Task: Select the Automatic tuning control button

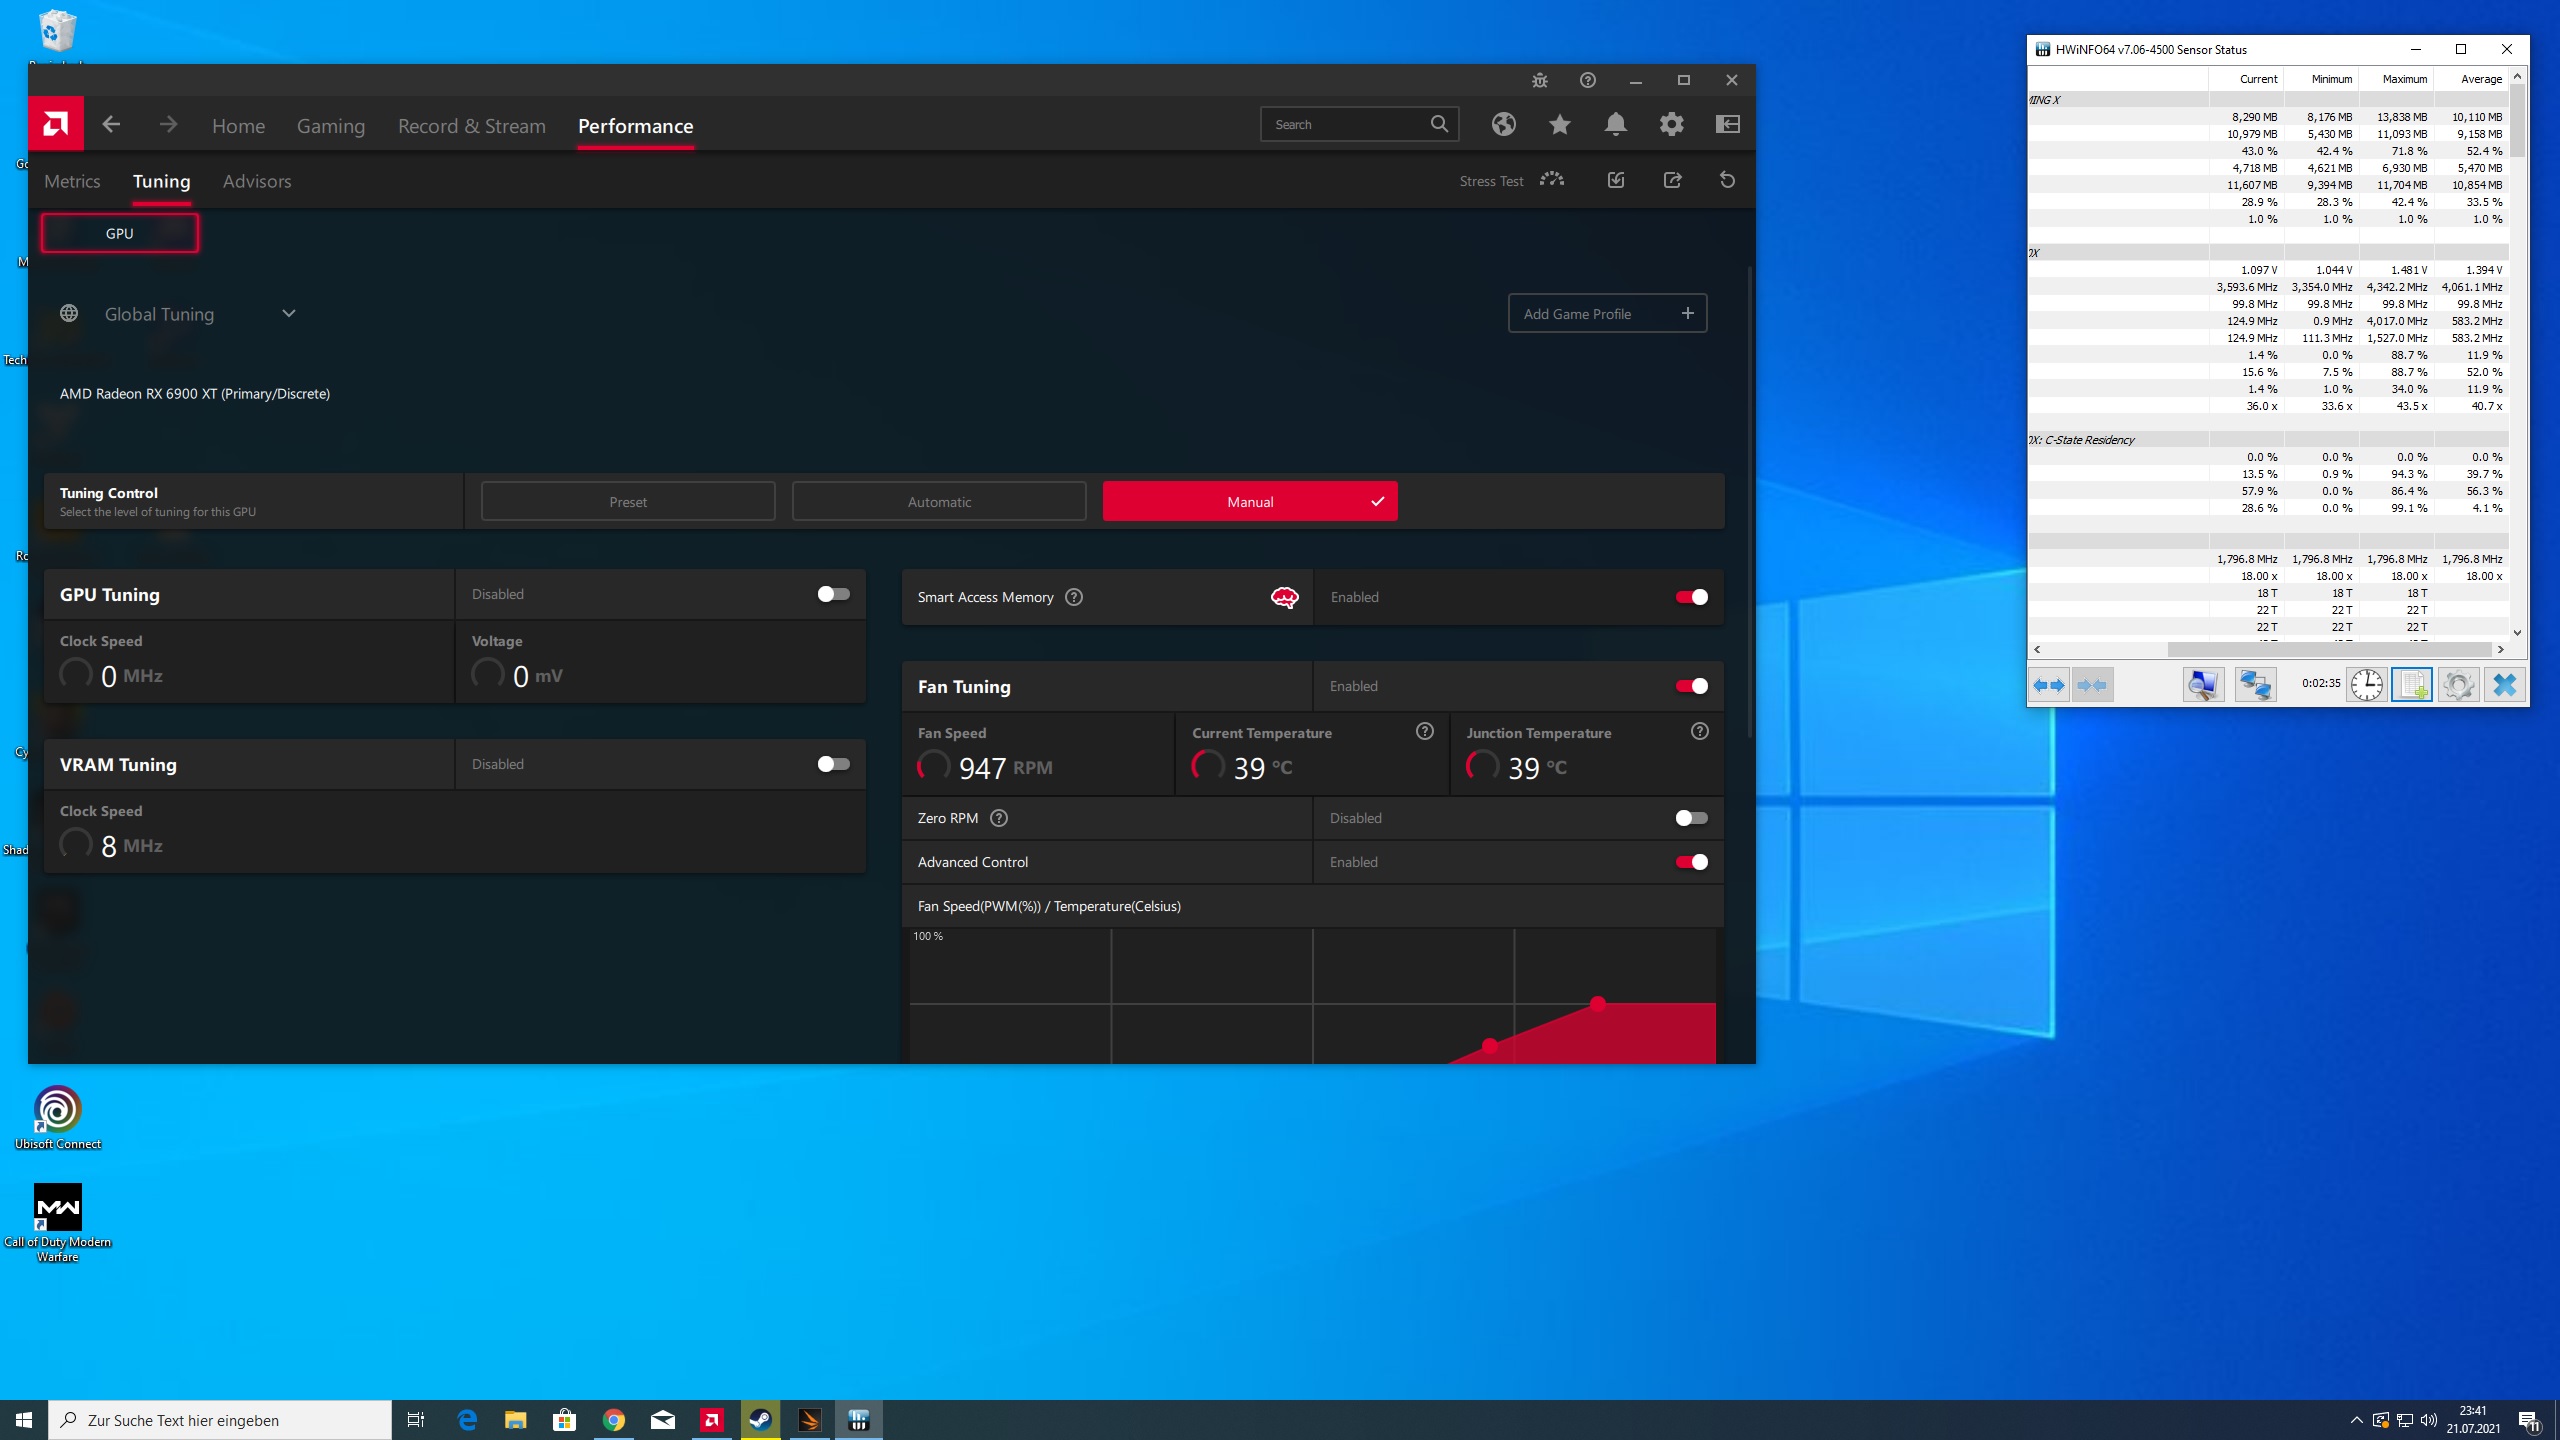Action: (x=938, y=502)
